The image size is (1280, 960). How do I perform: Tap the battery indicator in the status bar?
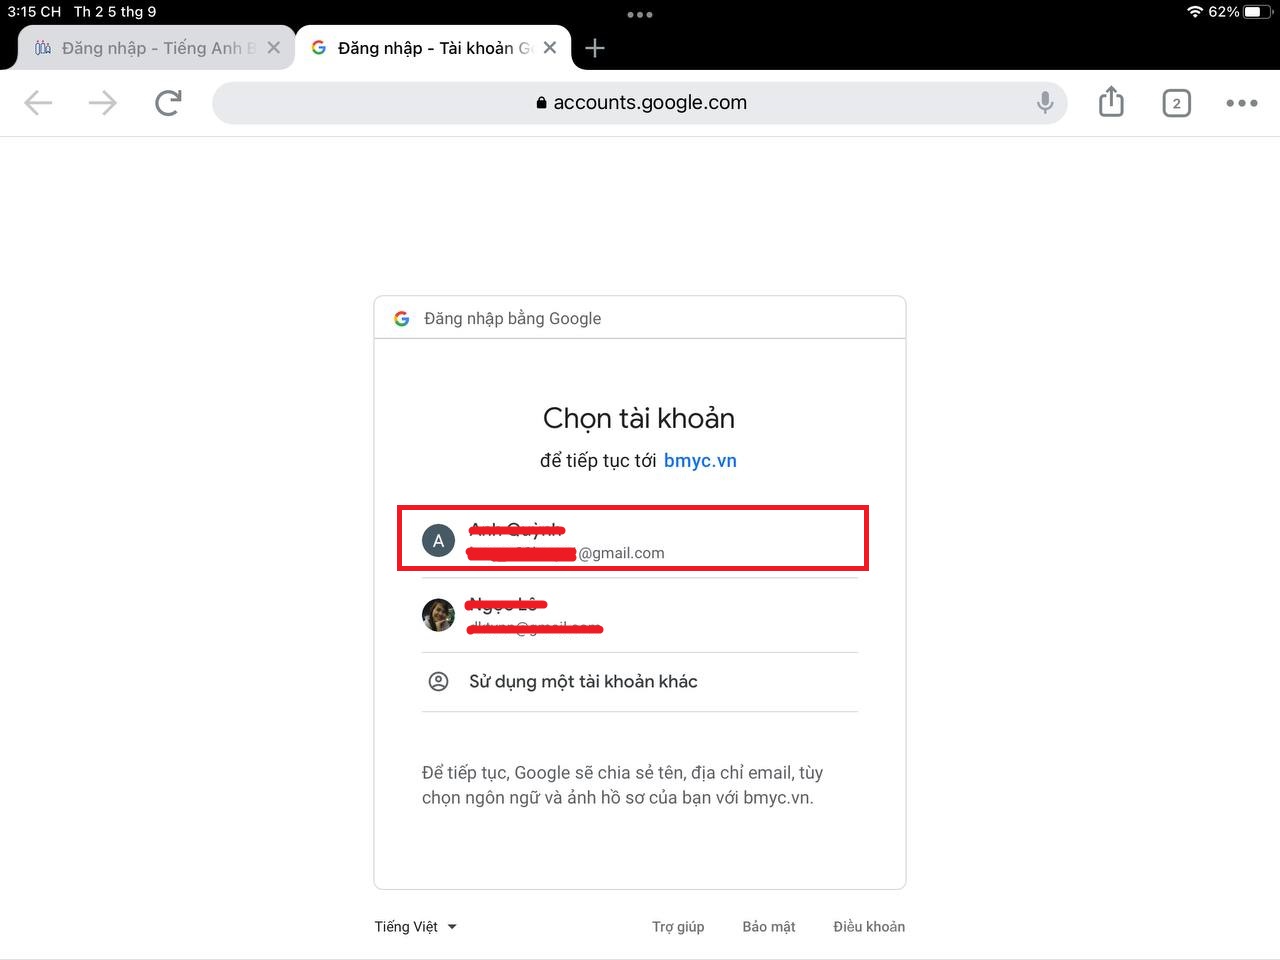1258,12
